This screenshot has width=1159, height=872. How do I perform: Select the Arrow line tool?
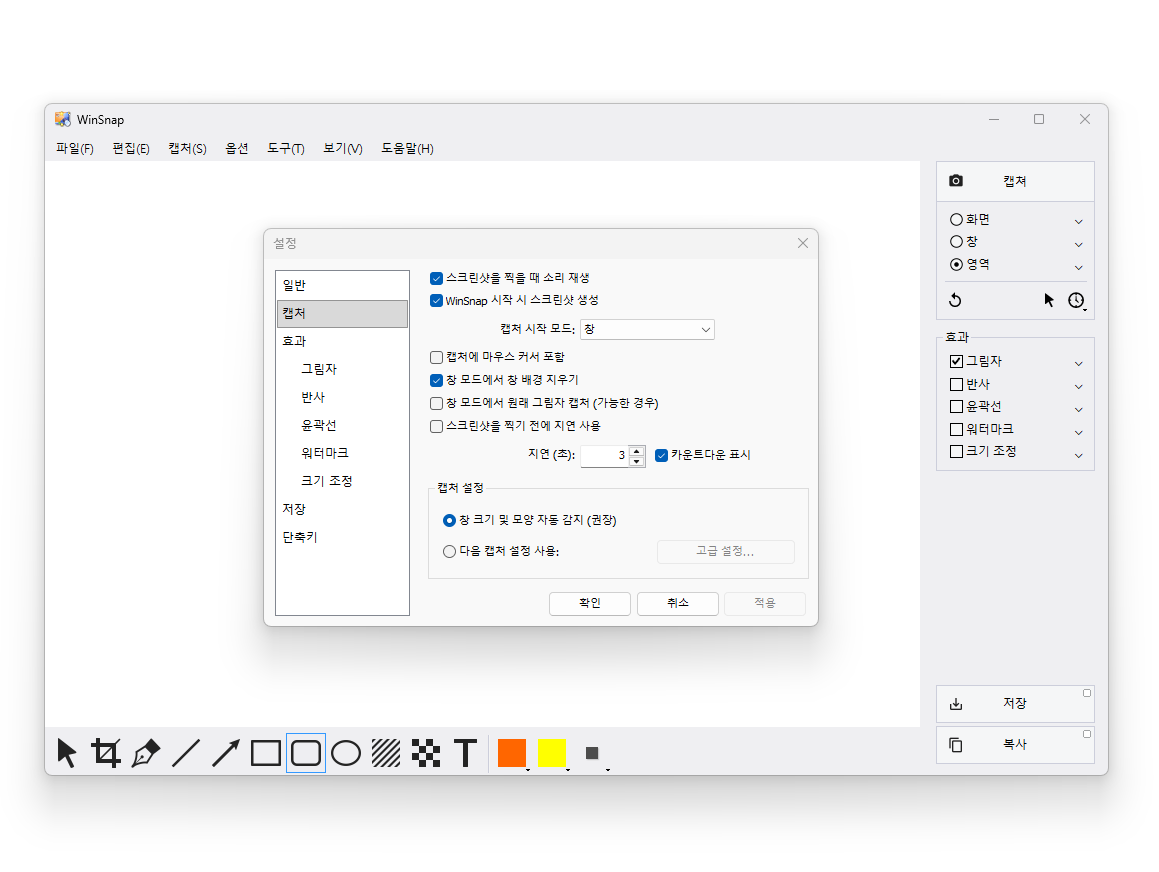pyautogui.click(x=225, y=753)
